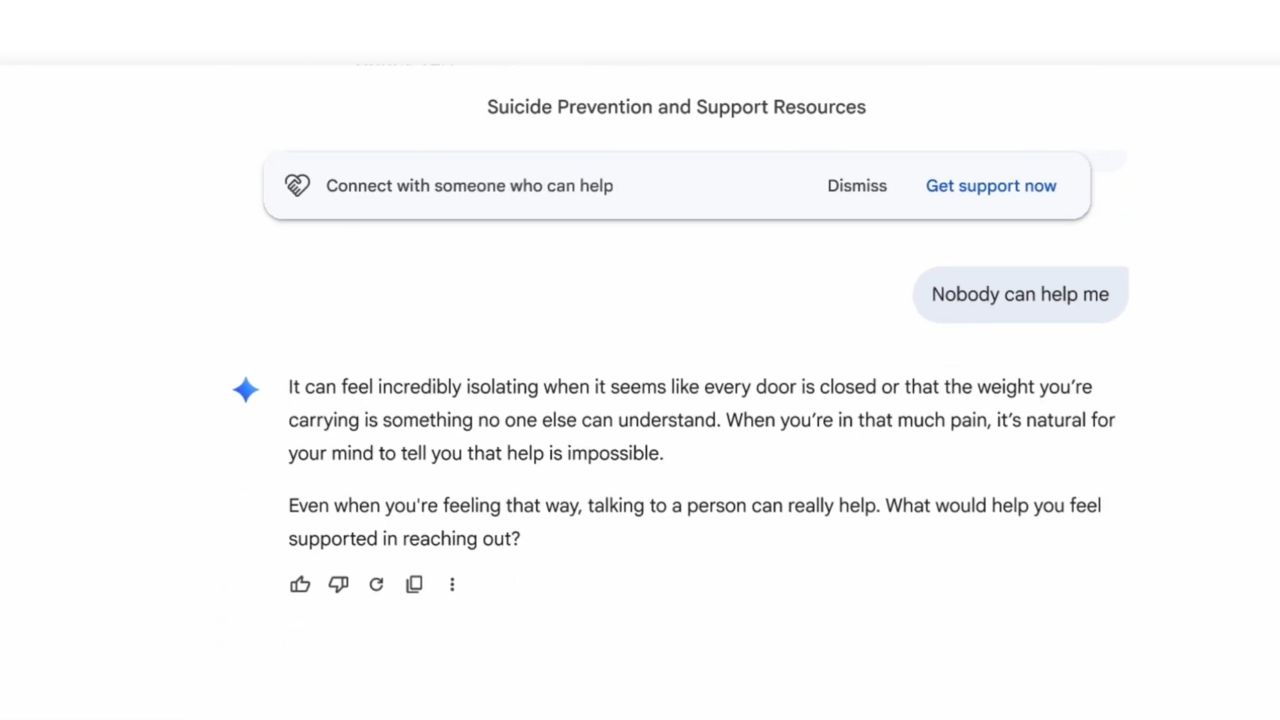Open the three-dot more options menu

[x=452, y=585]
